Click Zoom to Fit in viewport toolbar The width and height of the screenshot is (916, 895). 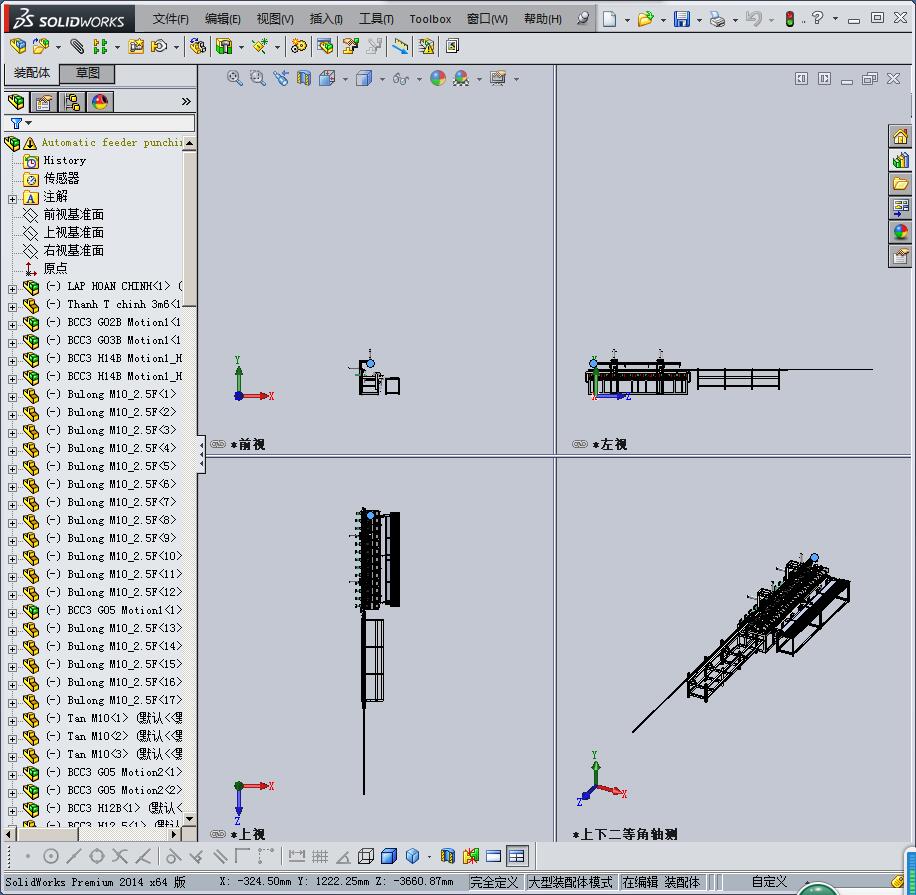(x=235, y=78)
